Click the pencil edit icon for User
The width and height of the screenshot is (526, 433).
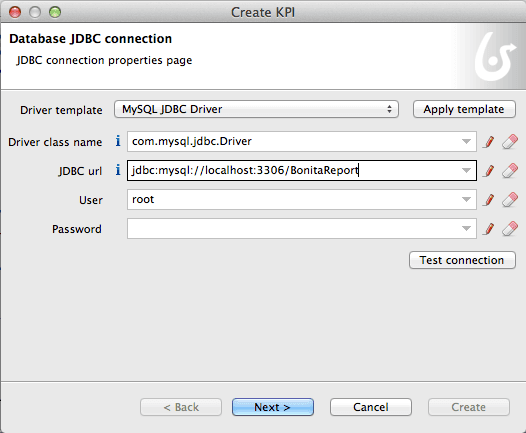pyautogui.click(x=489, y=200)
